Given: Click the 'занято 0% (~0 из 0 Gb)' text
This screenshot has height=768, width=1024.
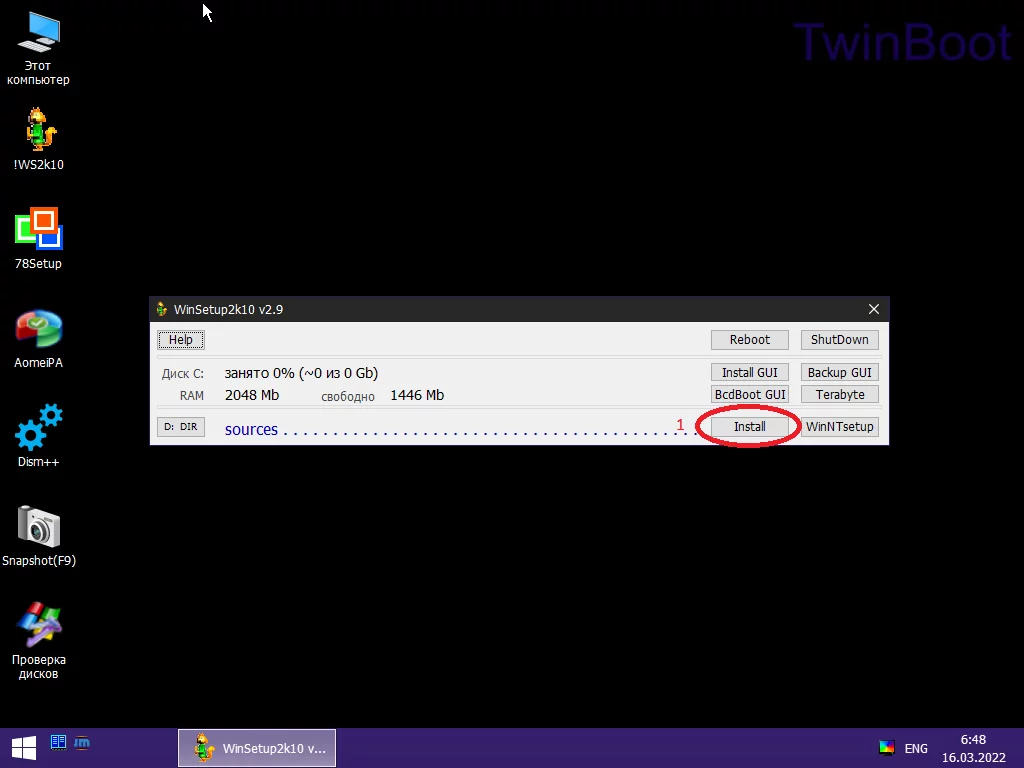Looking at the screenshot, I should click(301, 373).
